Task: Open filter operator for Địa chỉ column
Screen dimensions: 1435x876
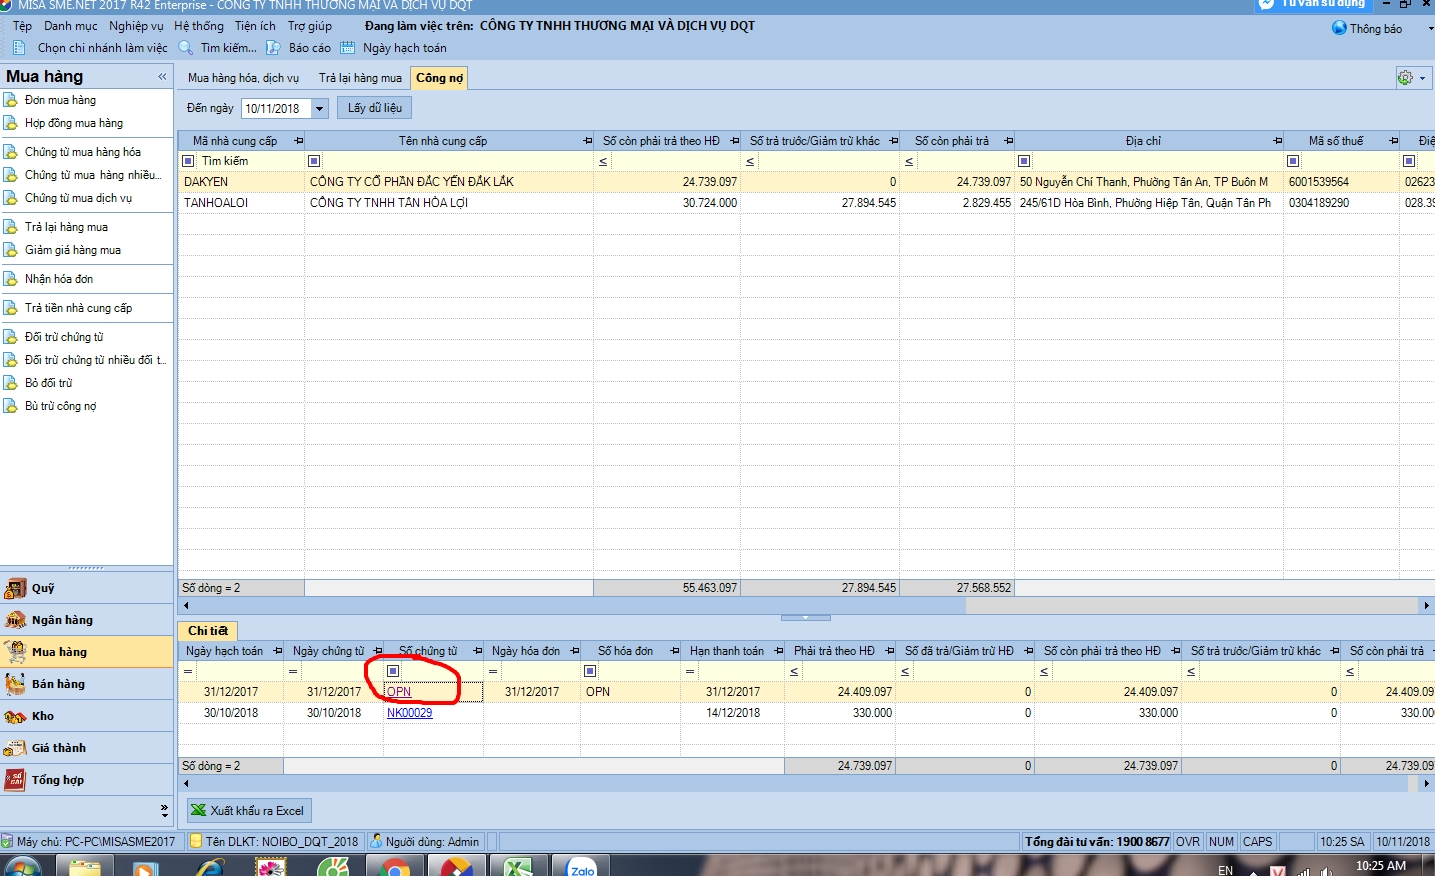Action: point(1024,161)
